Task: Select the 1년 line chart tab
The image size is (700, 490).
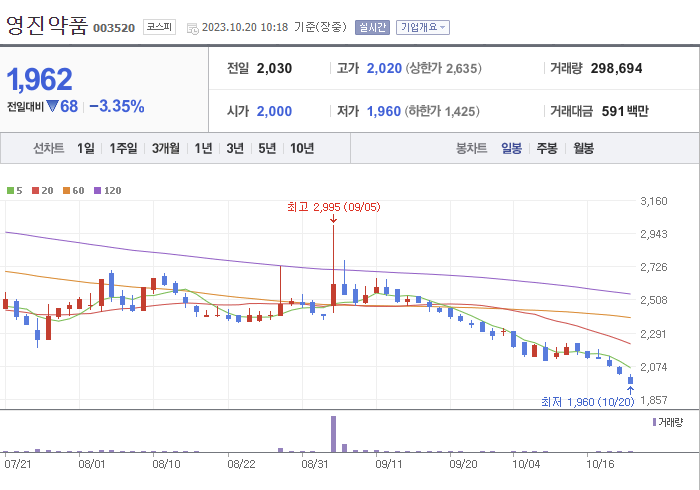Action: 203,148
